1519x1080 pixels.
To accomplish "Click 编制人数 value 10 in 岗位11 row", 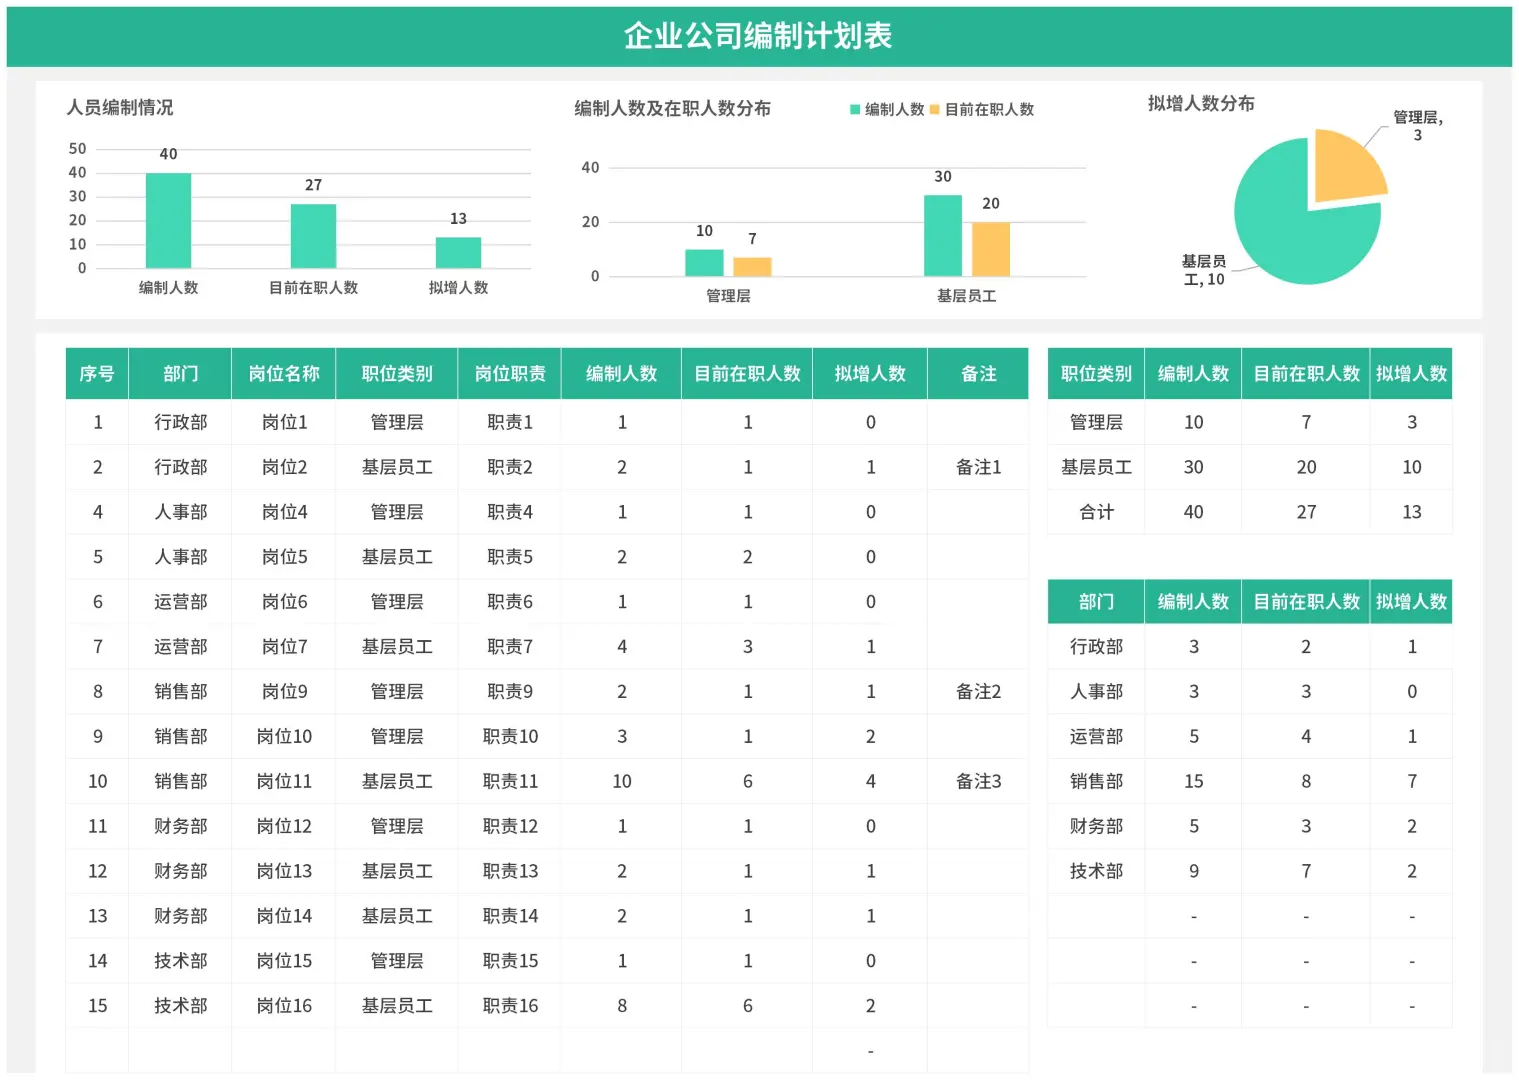I will pyautogui.click(x=622, y=781).
